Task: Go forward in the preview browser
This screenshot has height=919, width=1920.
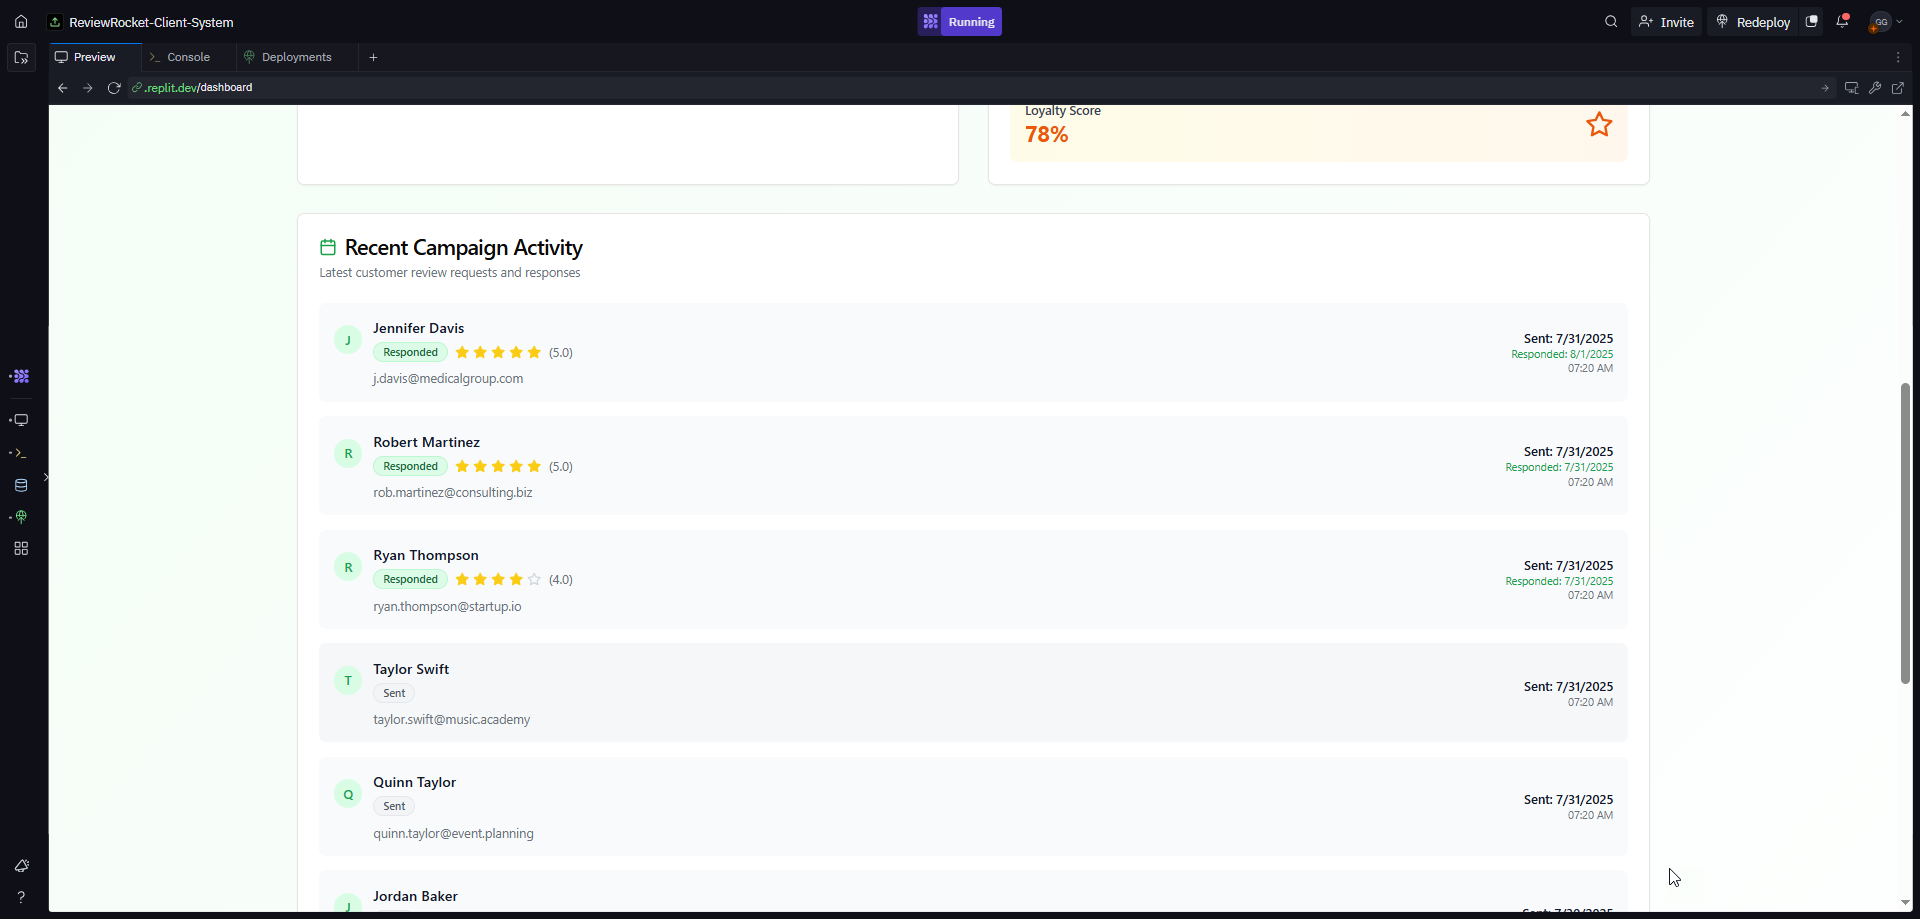Action: pos(88,88)
